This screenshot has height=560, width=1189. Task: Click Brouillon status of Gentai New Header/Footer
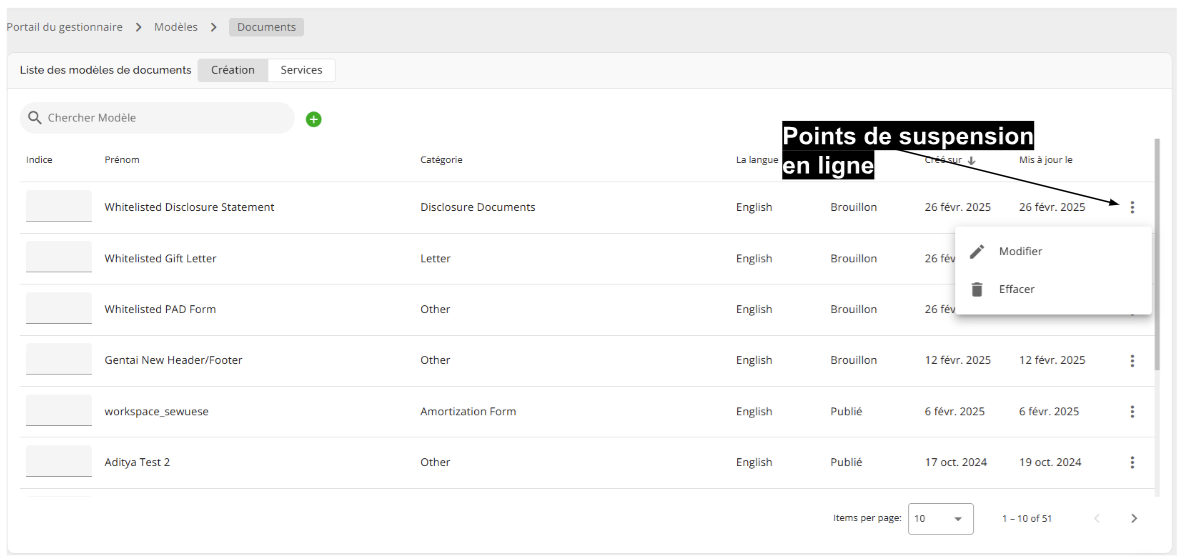pyautogui.click(x=854, y=361)
